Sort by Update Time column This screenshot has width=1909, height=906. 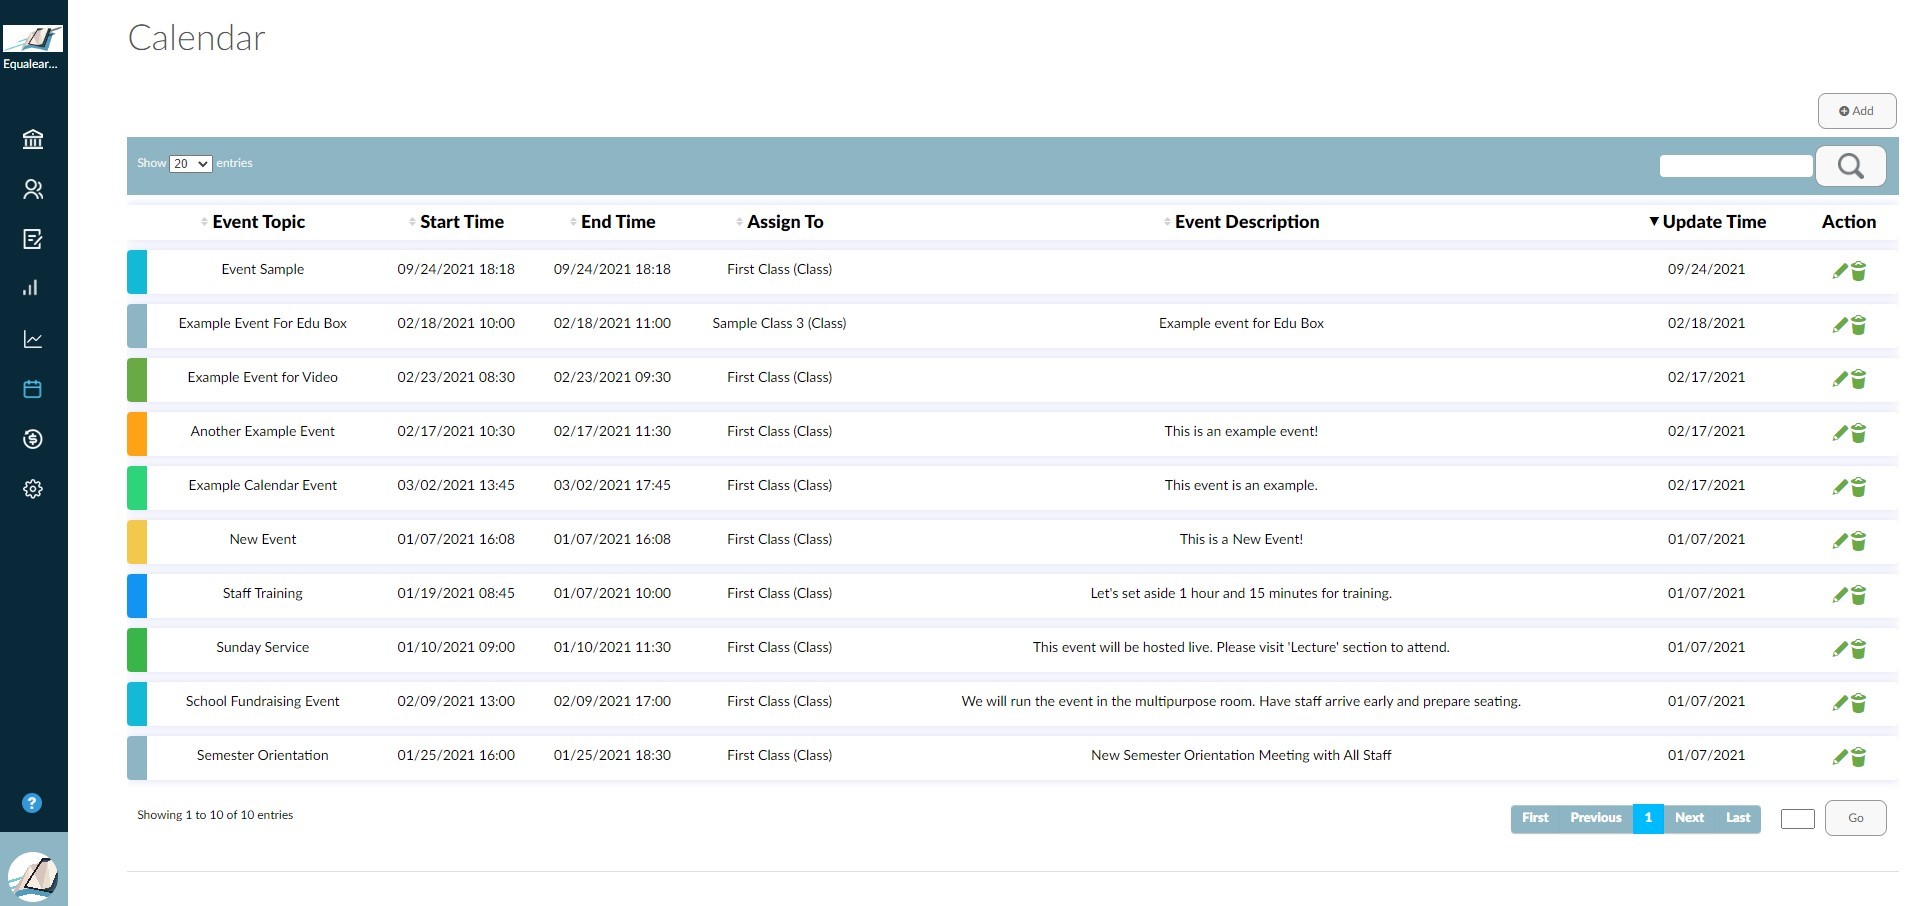[x=1713, y=222]
